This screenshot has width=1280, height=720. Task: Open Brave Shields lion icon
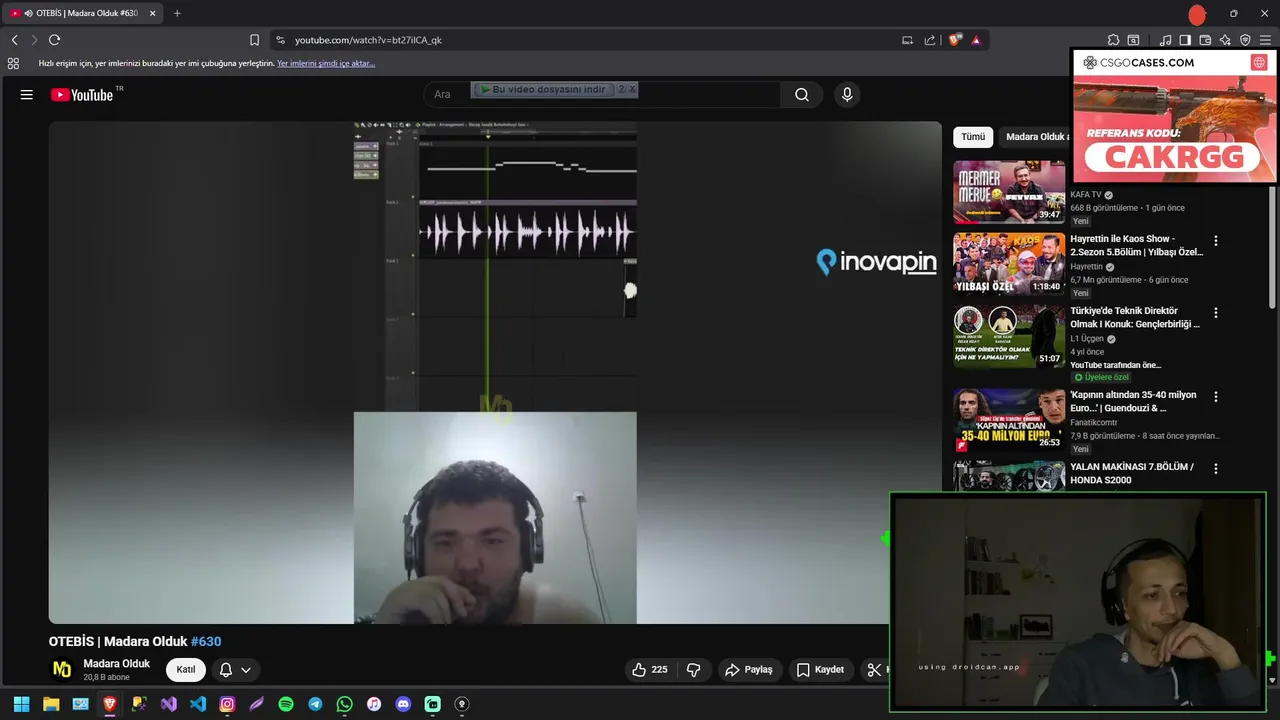955,40
